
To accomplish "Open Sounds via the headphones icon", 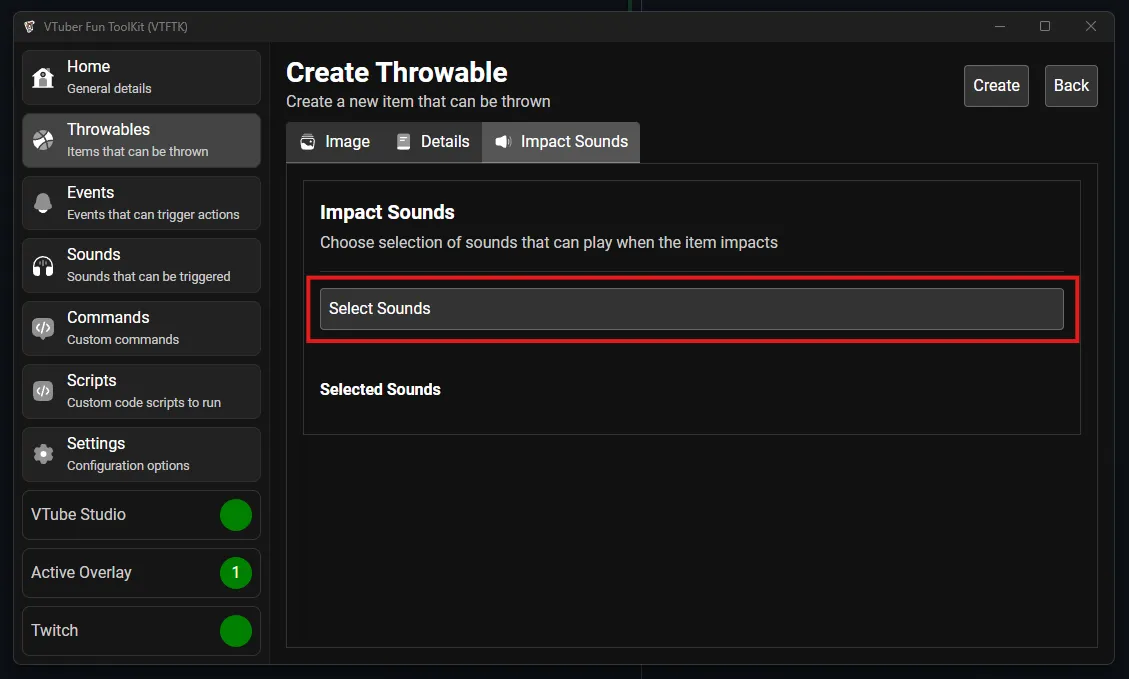I will point(44,265).
